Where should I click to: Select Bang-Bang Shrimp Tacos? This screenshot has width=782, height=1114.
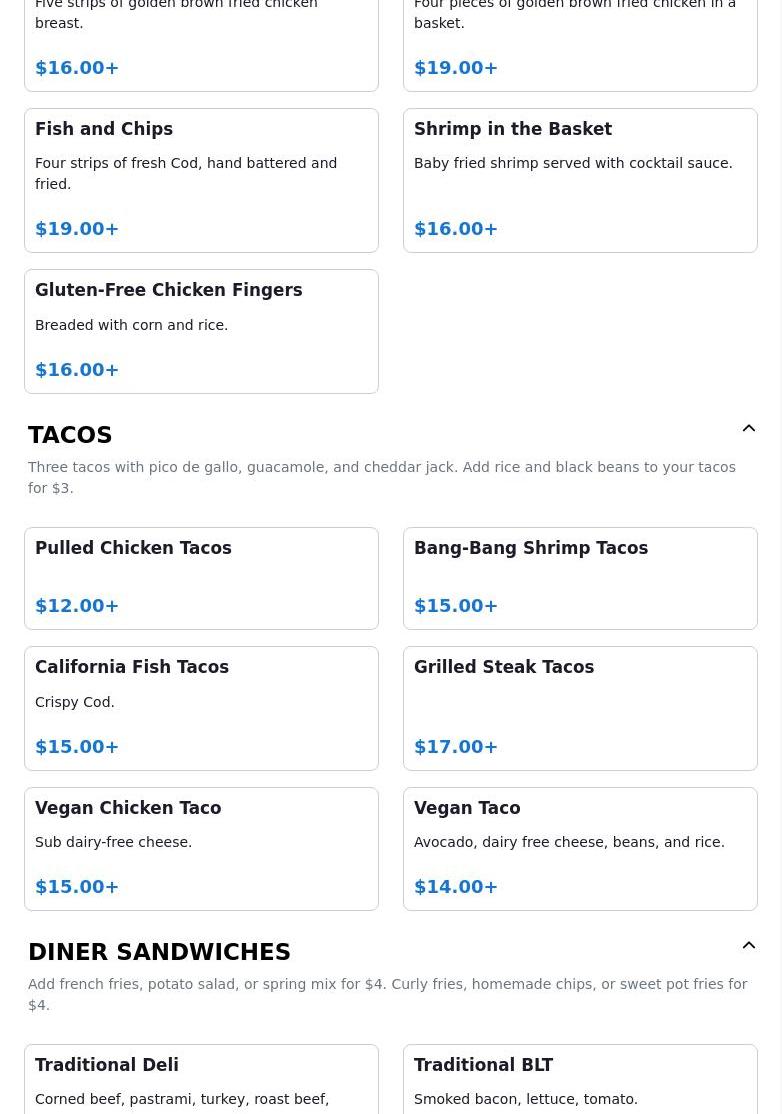click(x=580, y=578)
